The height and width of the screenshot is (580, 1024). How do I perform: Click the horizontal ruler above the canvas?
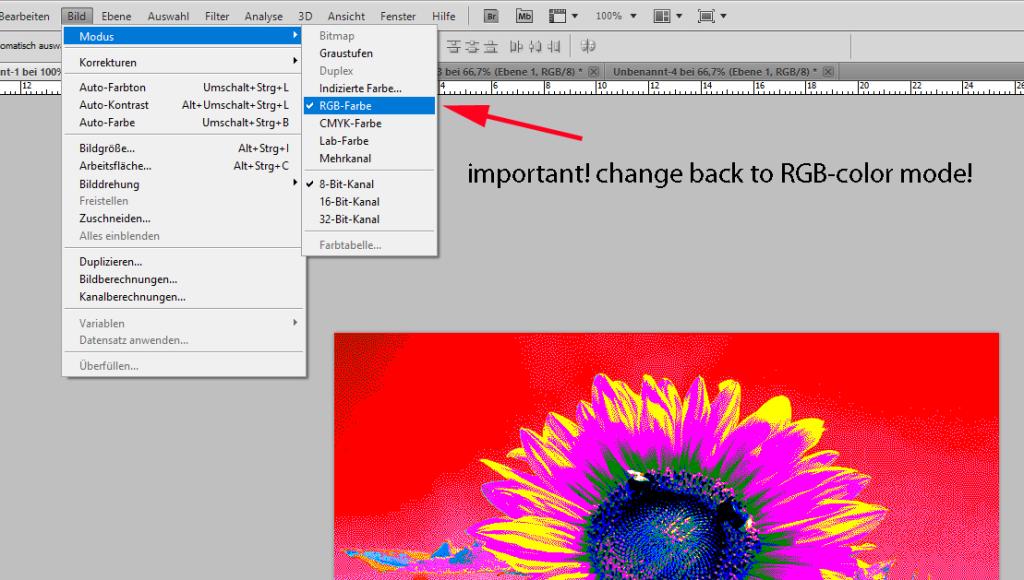click(700, 88)
